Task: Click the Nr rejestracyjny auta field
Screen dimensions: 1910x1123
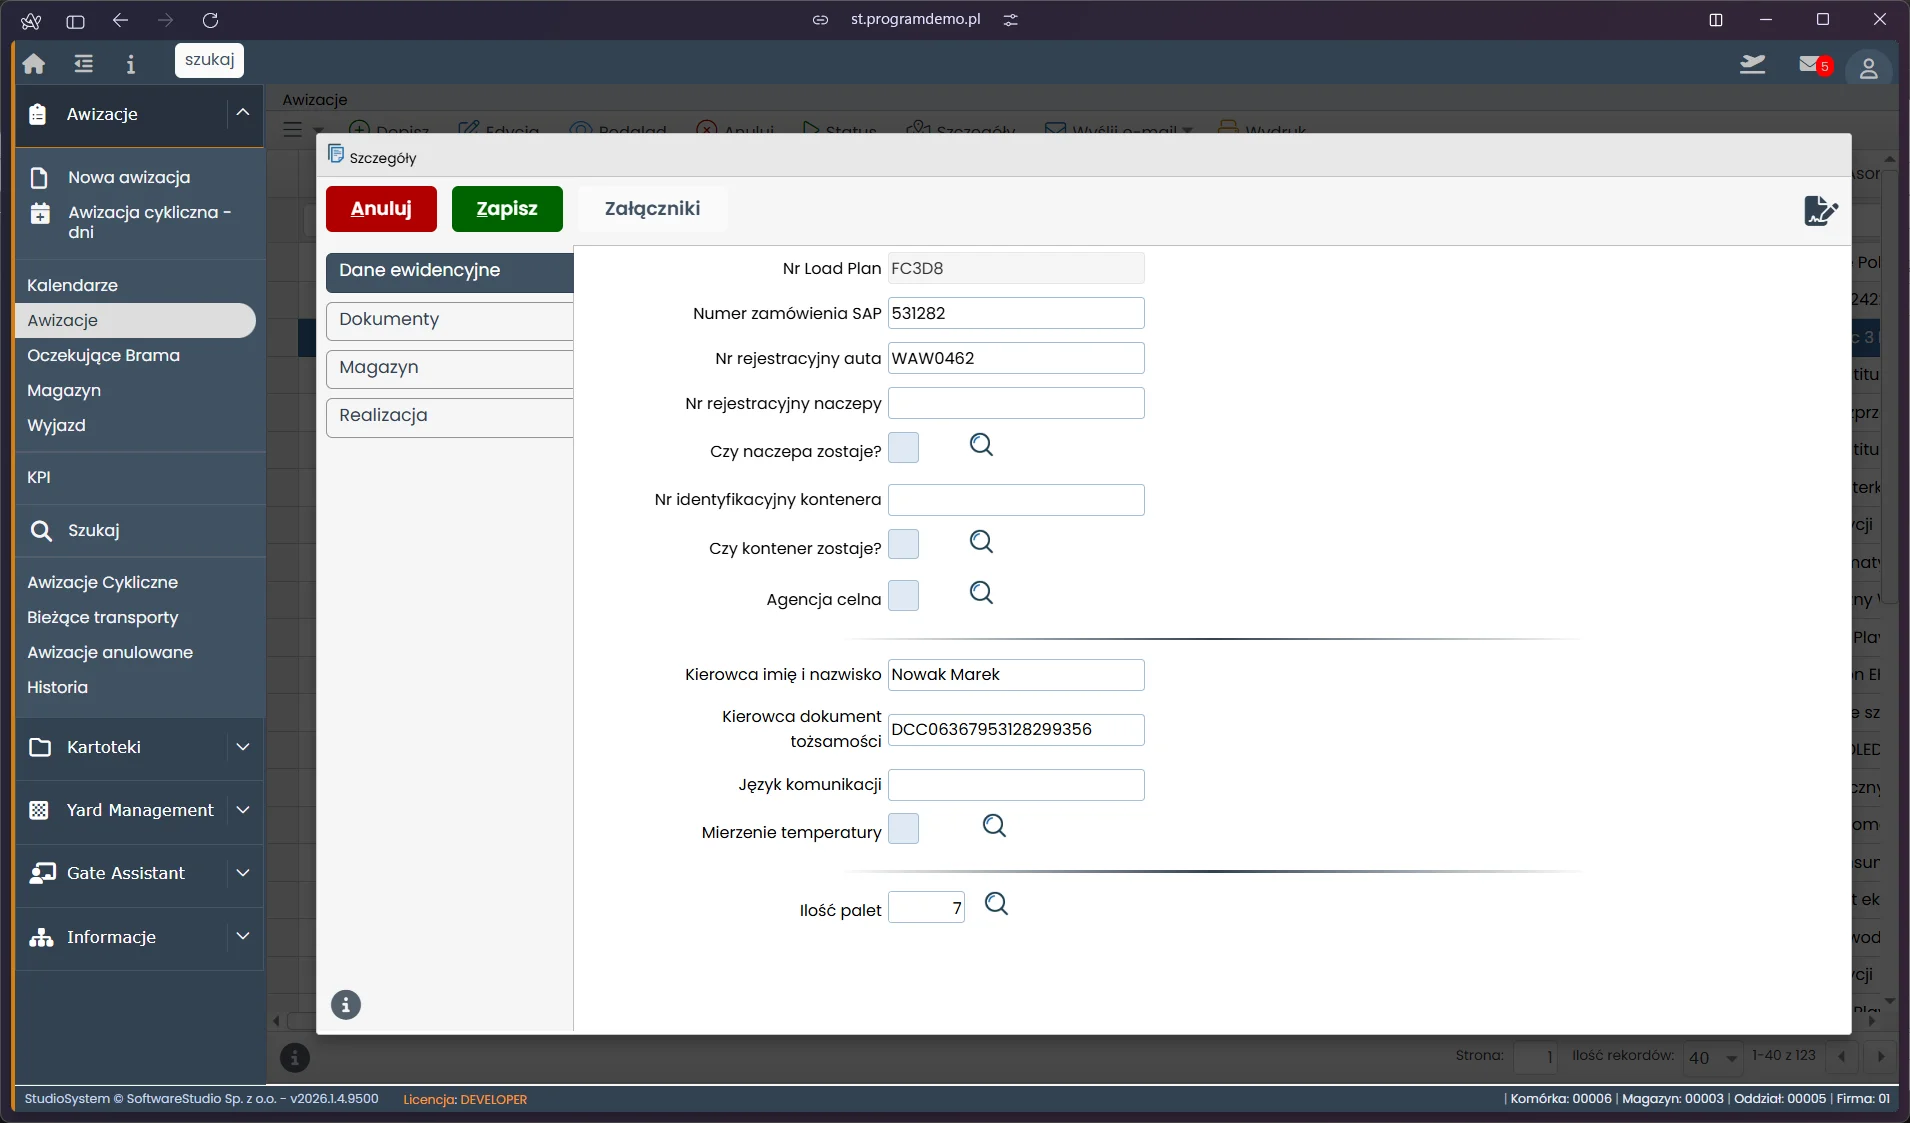Action: point(1016,358)
